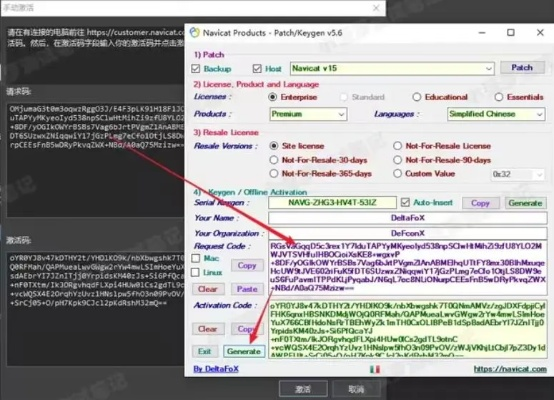Click the Exit button
Image resolution: width=554 pixels, height=400 pixels.
[x=205, y=351]
